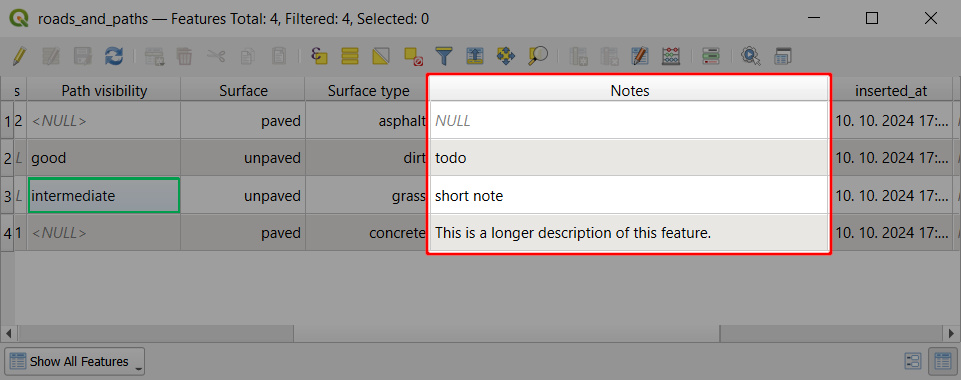Invert the feature selection

381,56
